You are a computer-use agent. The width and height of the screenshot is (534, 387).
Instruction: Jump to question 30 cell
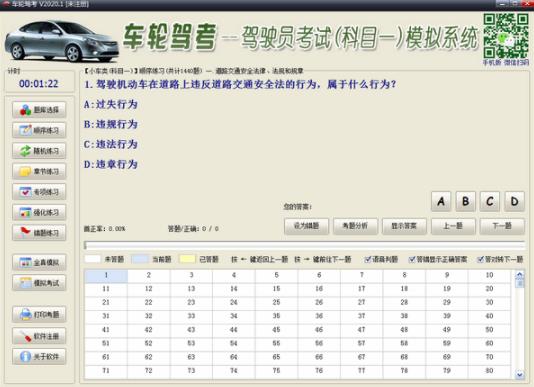tap(489, 303)
